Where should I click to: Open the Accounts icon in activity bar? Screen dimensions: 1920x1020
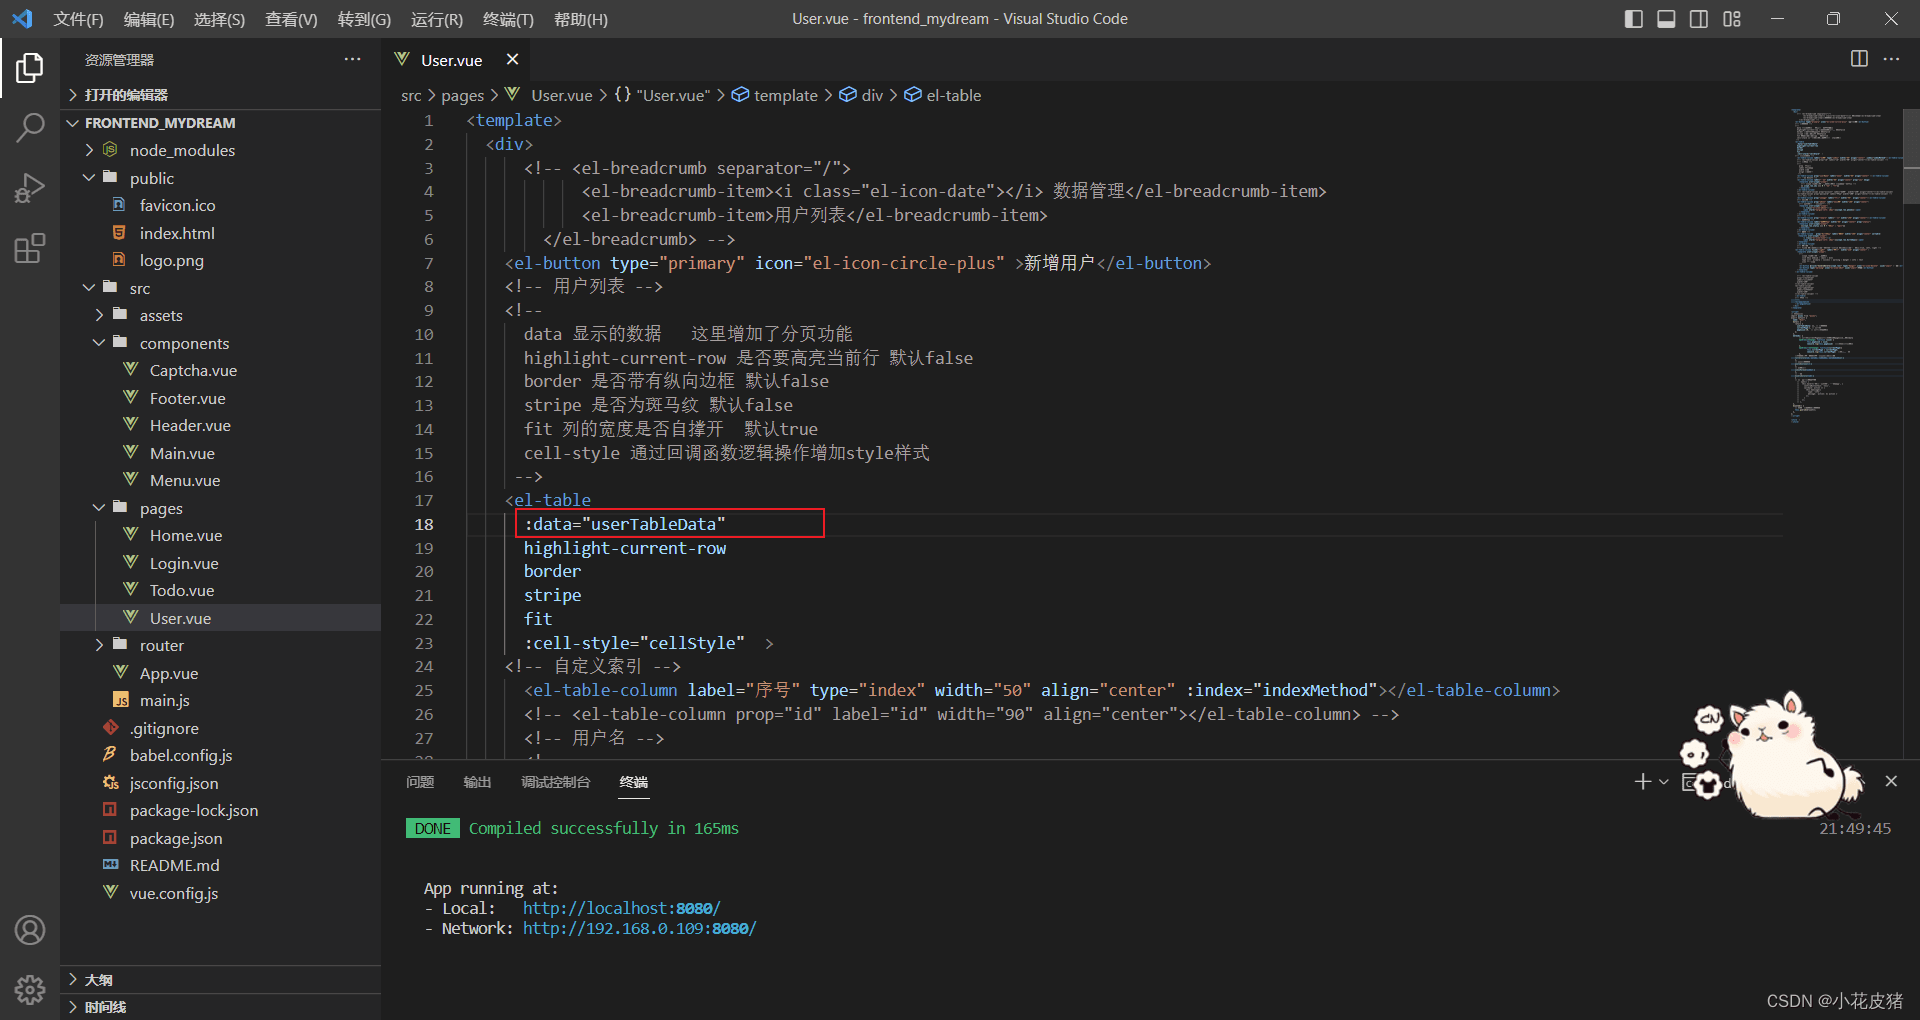point(30,930)
